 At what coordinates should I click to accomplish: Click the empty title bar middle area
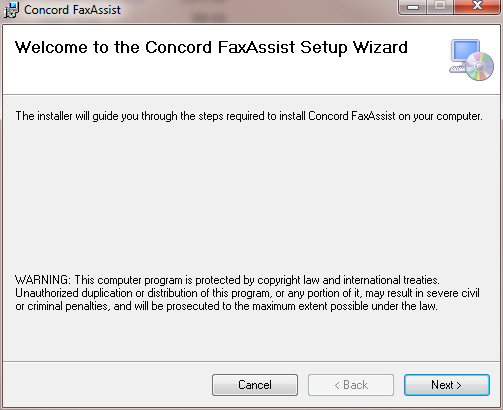(x=260, y=10)
